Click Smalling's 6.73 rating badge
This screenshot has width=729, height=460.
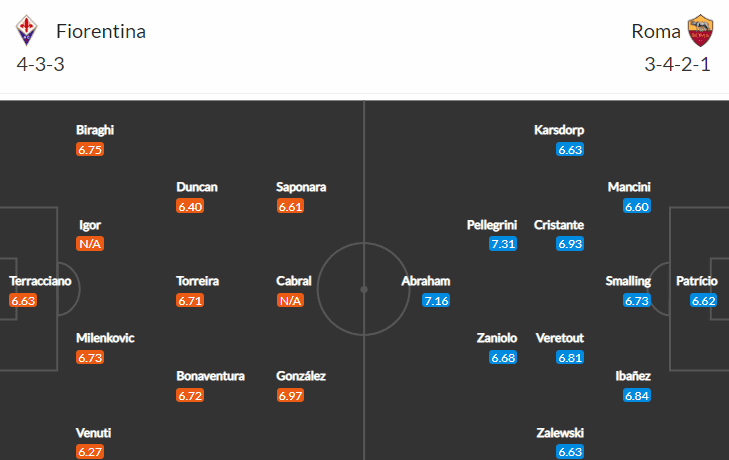click(636, 300)
